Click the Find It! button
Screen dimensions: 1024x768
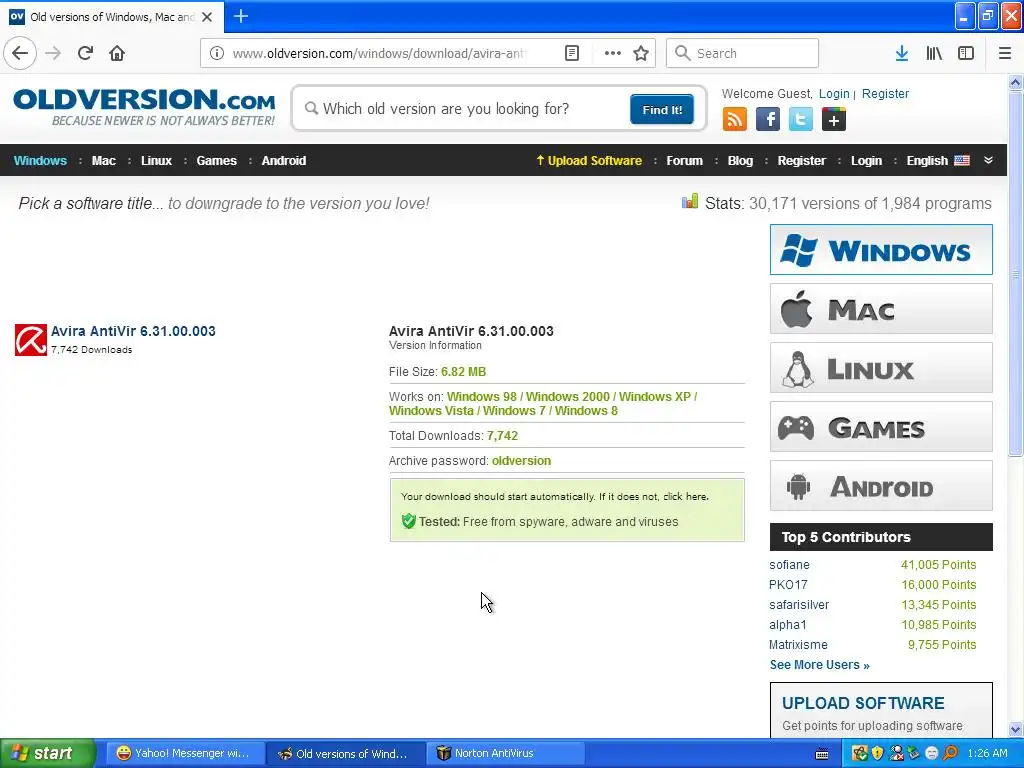tap(662, 109)
